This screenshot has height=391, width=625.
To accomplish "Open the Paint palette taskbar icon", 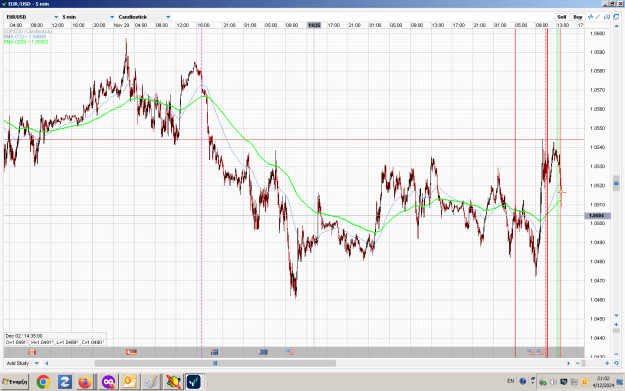I will click(151, 382).
